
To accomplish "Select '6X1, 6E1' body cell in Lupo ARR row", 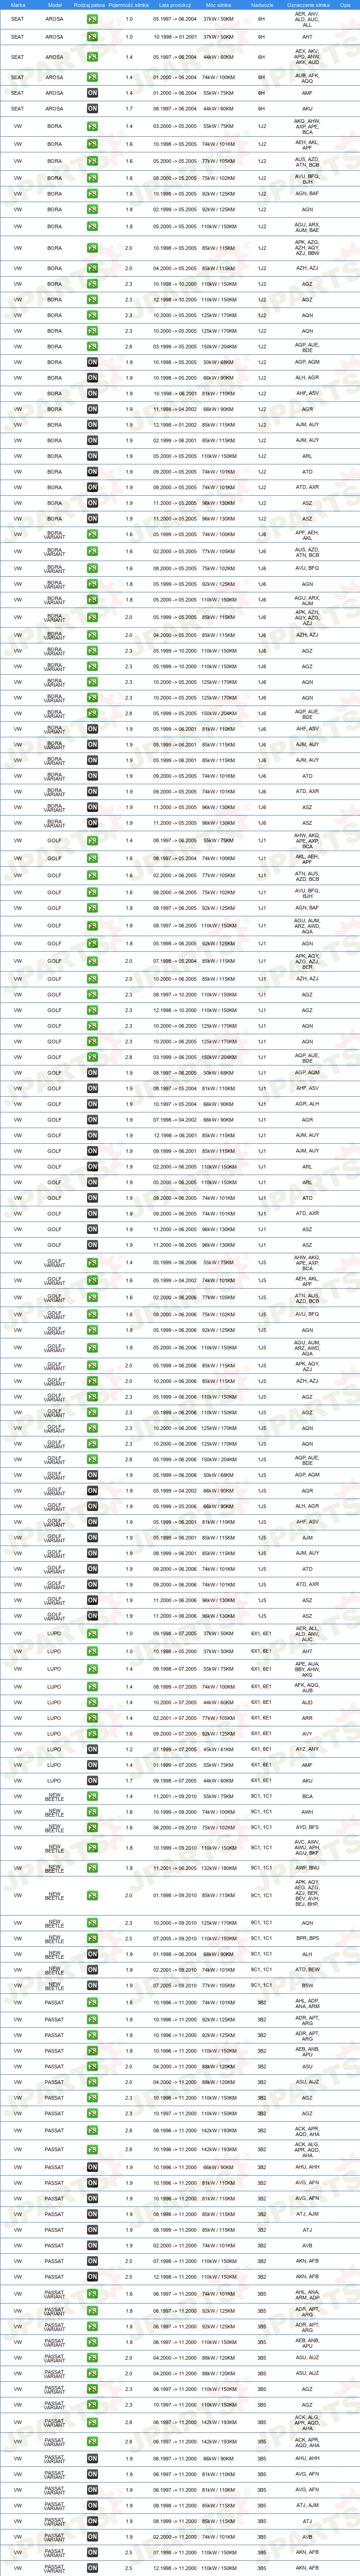I will click(262, 1718).
